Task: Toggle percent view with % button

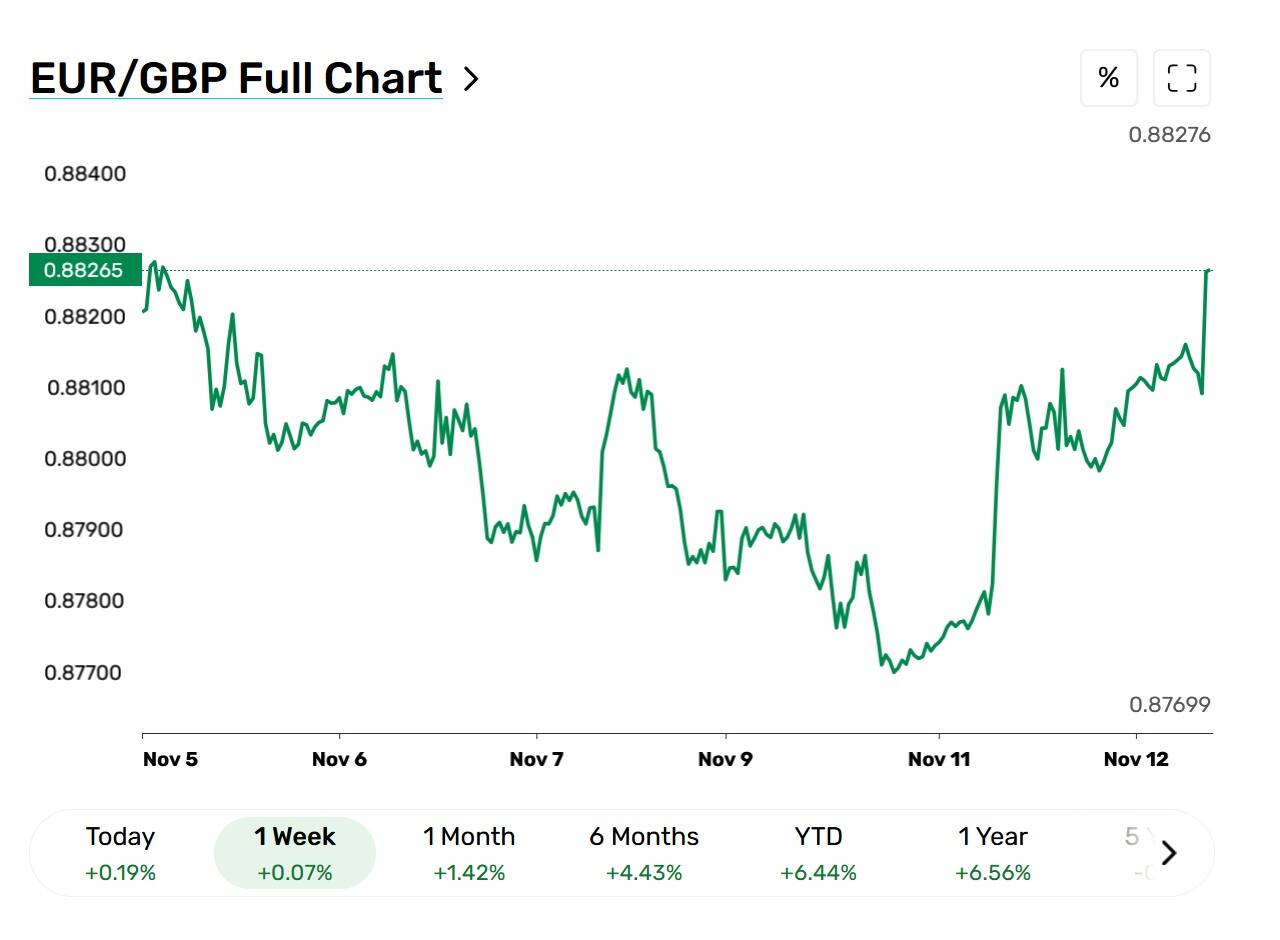Action: pos(1108,78)
